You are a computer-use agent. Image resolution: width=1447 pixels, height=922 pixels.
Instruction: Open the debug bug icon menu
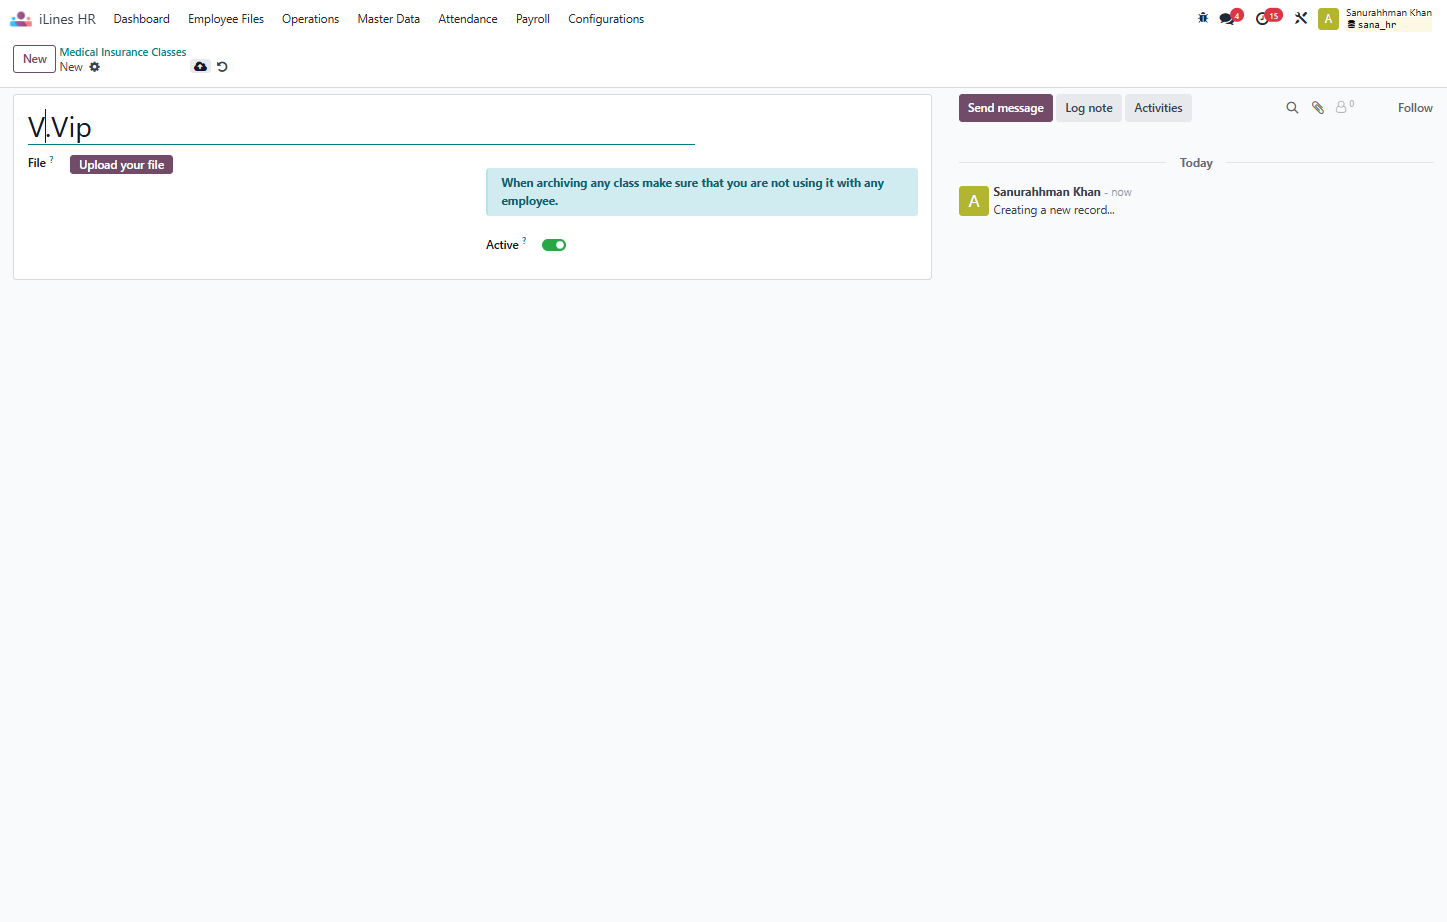pyautogui.click(x=1203, y=18)
